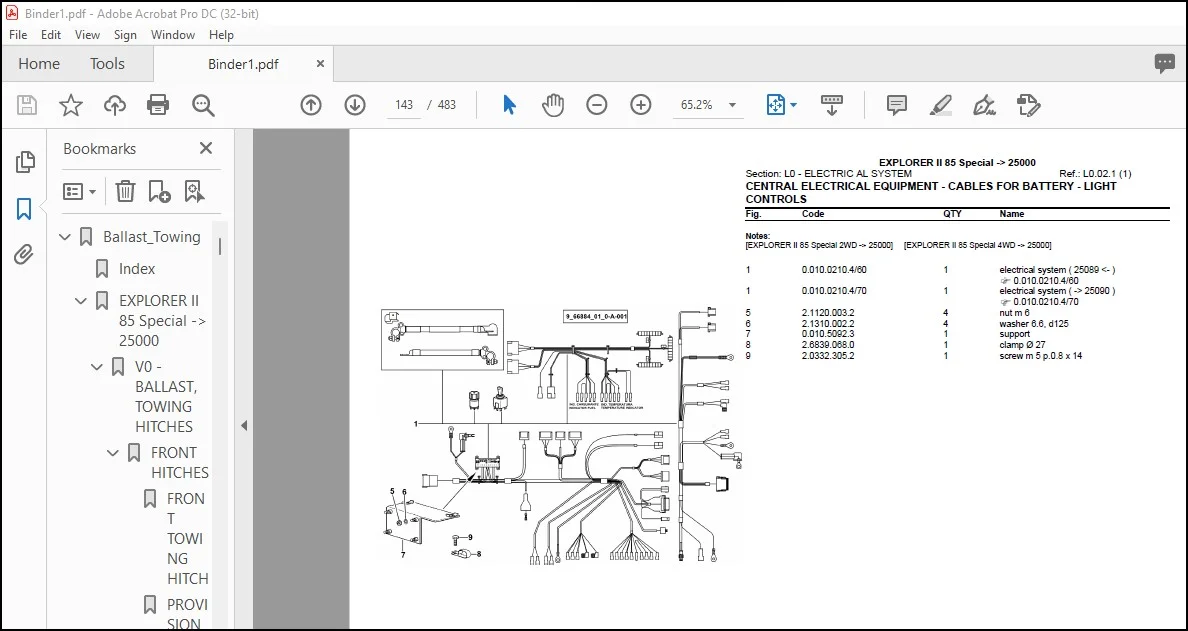Click part code 0.010.5092.3
Viewport: 1188px width, 631px height.
828,334
